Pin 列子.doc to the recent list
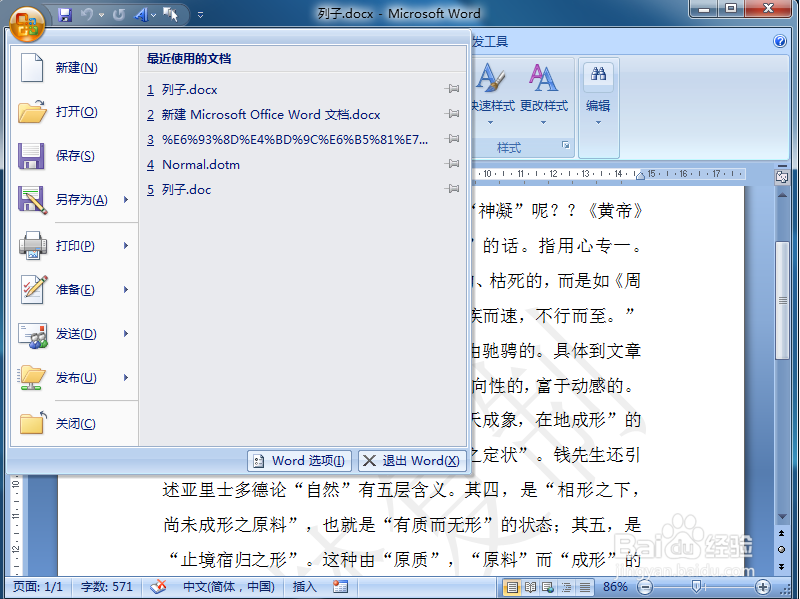Screen dimensions: 800x599 pos(452,189)
